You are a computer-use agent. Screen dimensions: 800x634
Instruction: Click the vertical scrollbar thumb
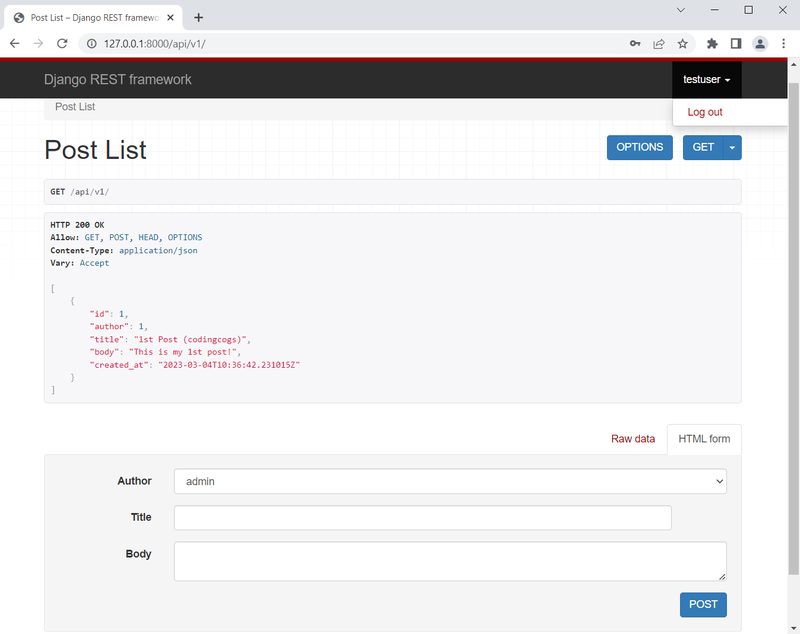[x=793, y=329]
